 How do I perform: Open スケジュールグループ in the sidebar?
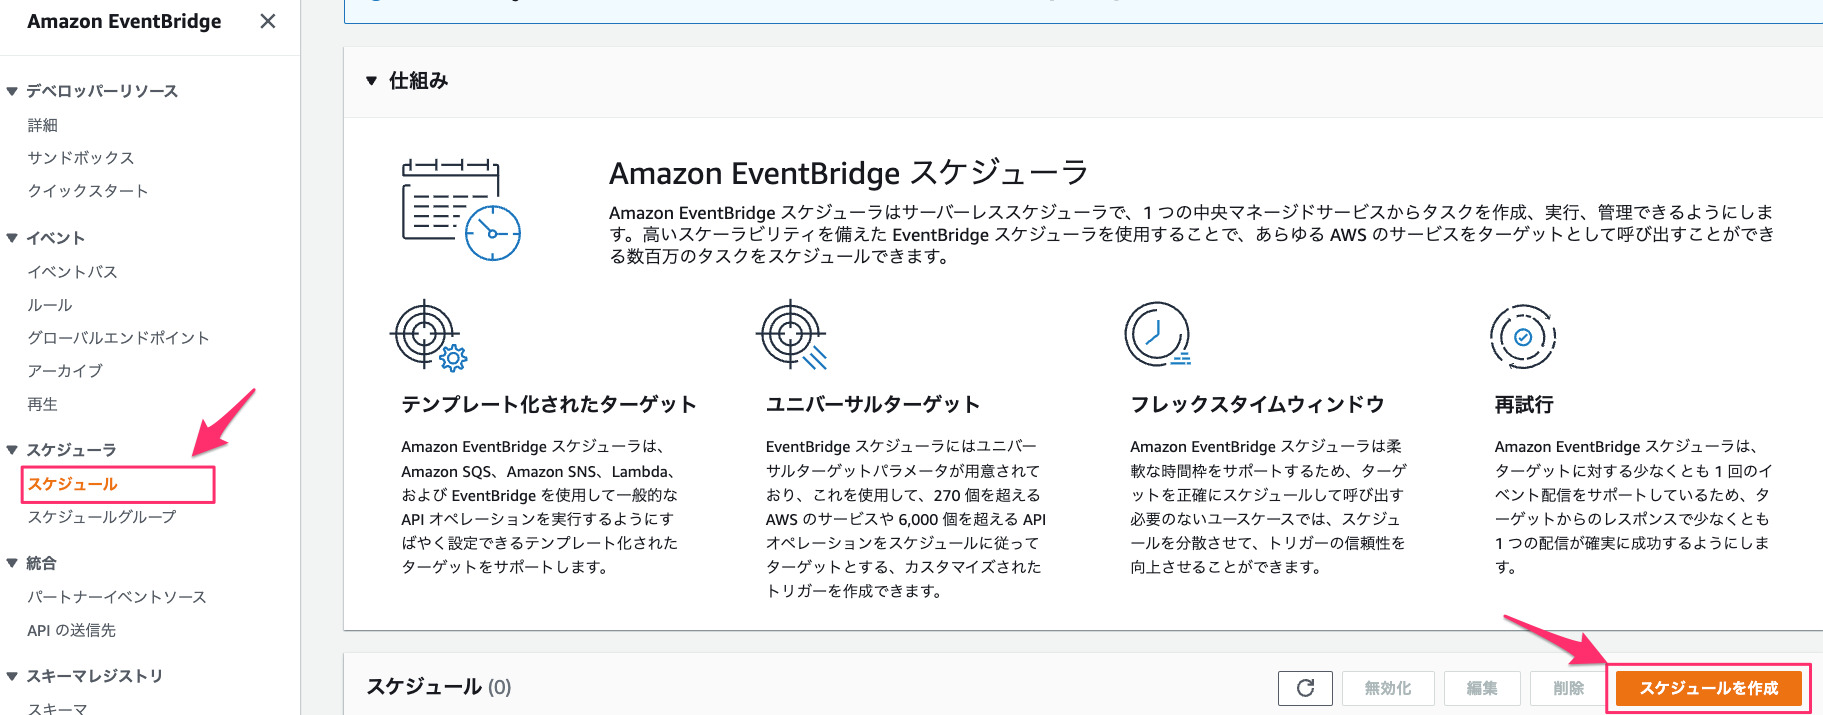[101, 517]
